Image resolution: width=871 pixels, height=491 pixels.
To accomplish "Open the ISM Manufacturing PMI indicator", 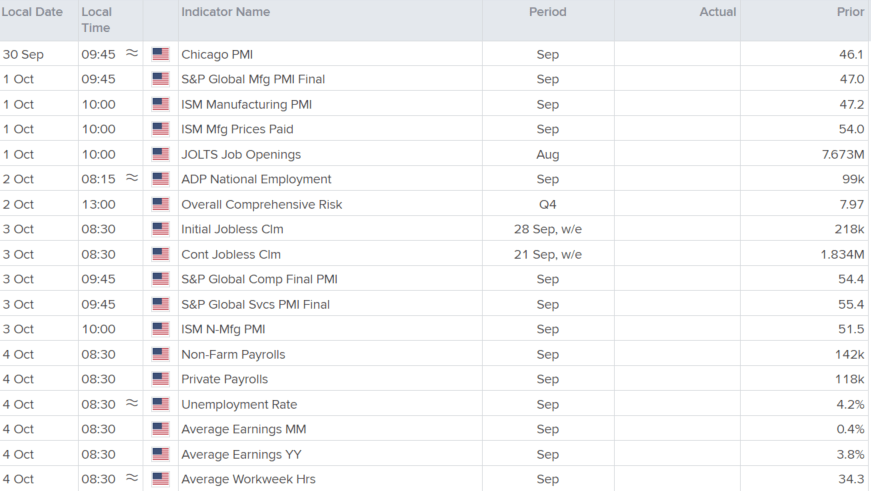I will pos(247,104).
